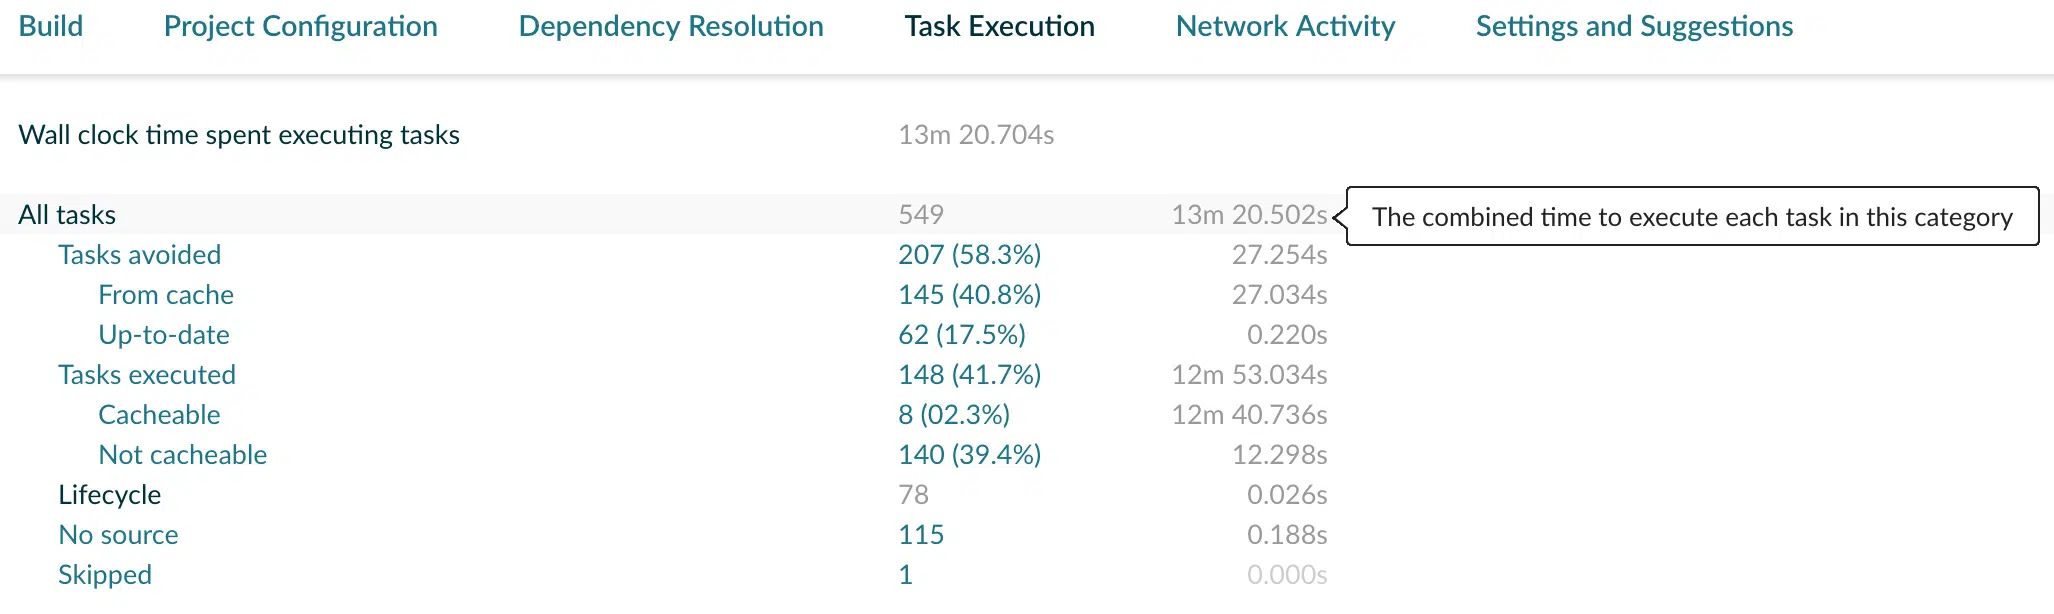Image resolution: width=2054 pixels, height=614 pixels.
Task: Go to Network Activity tab
Action: [x=1285, y=26]
